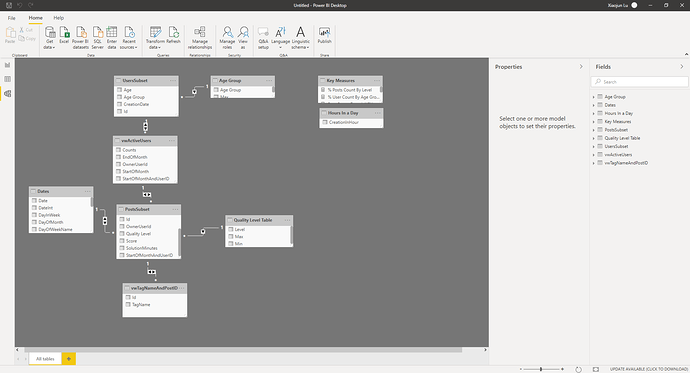Expand Quality Level Table in Fields
This screenshot has width=690, height=373.
(594, 138)
